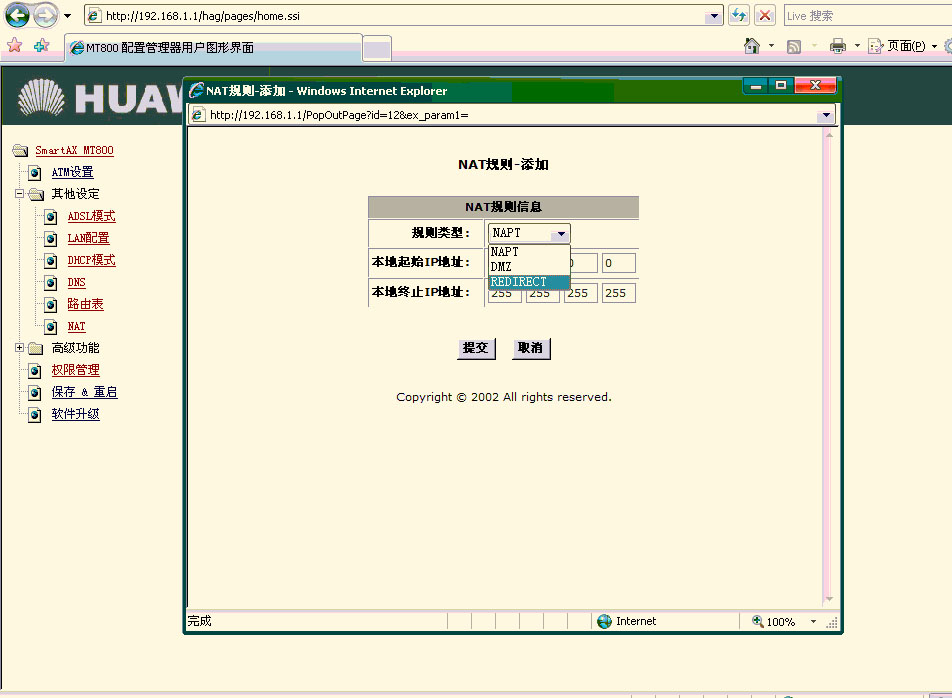The width and height of the screenshot is (952, 698).
Task: Open the 页面(P) toolbar menu
Action: click(x=905, y=46)
